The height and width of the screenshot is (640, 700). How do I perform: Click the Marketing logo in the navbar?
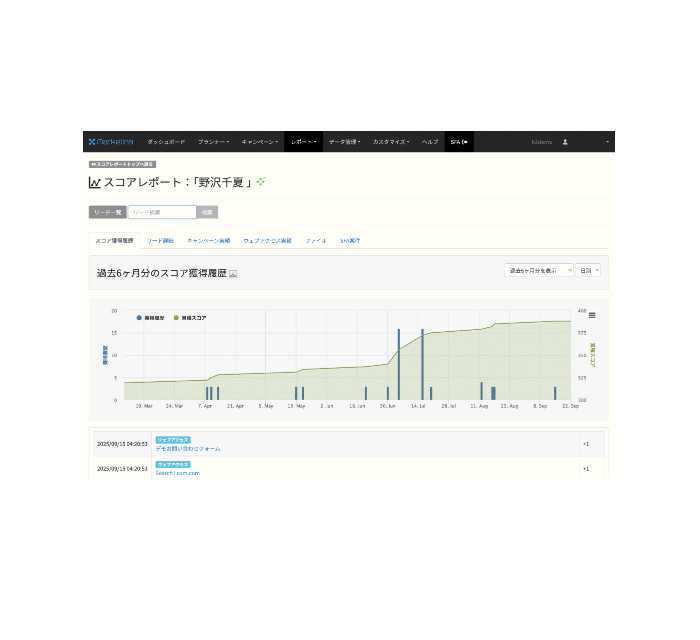tap(111, 142)
